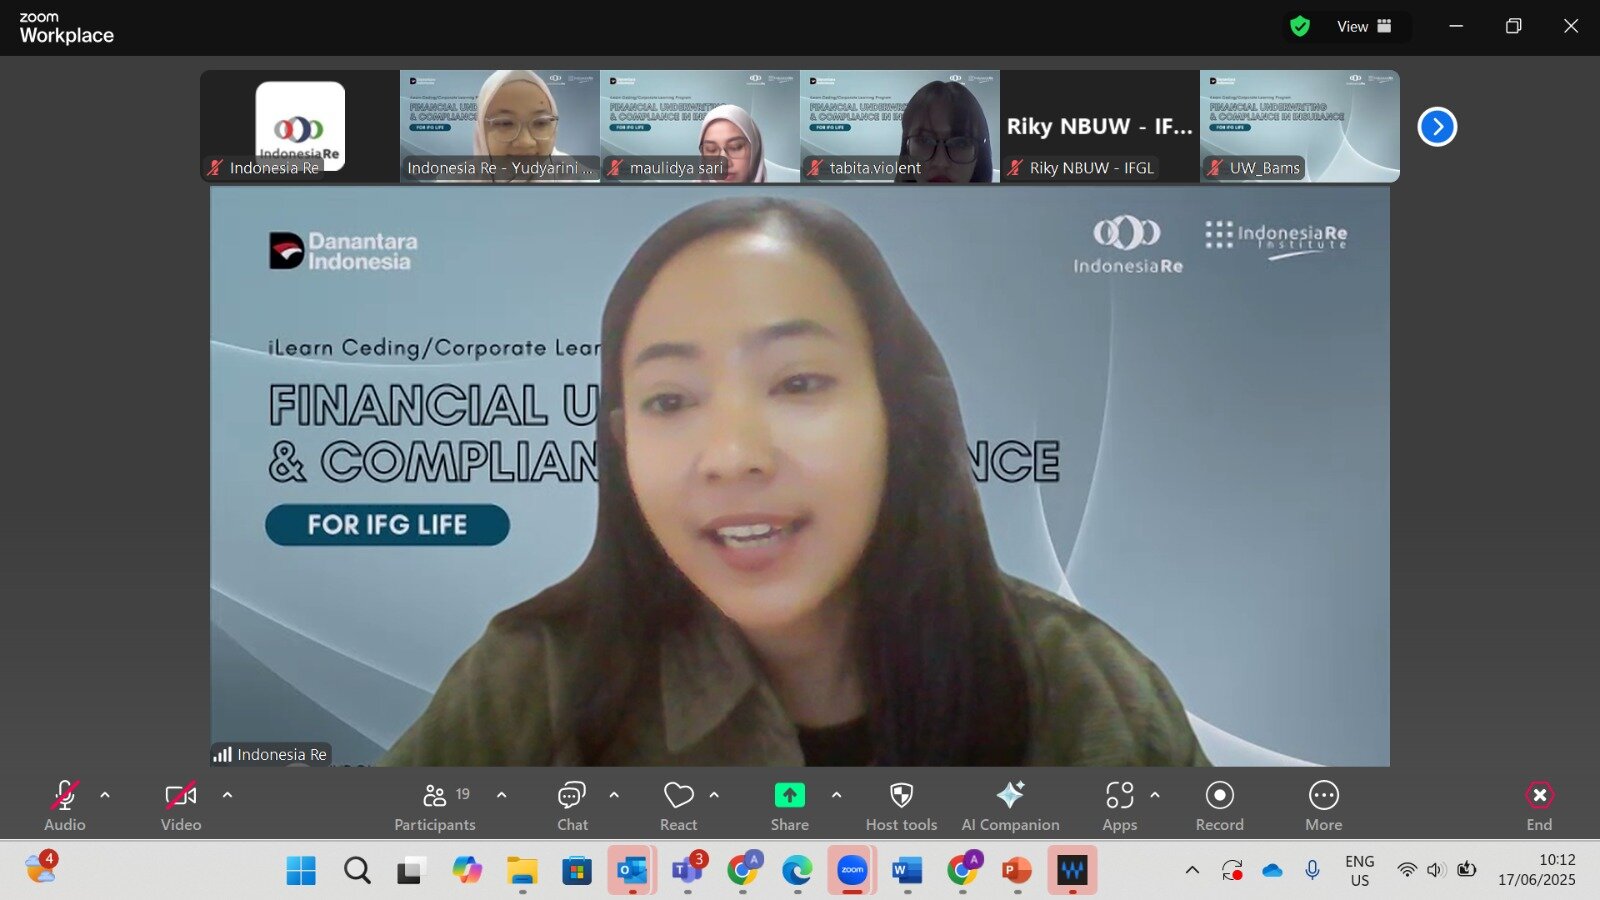Unmute the microphone with Audio button
The width and height of the screenshot is (1600, 900).
[x=65, y=805]
